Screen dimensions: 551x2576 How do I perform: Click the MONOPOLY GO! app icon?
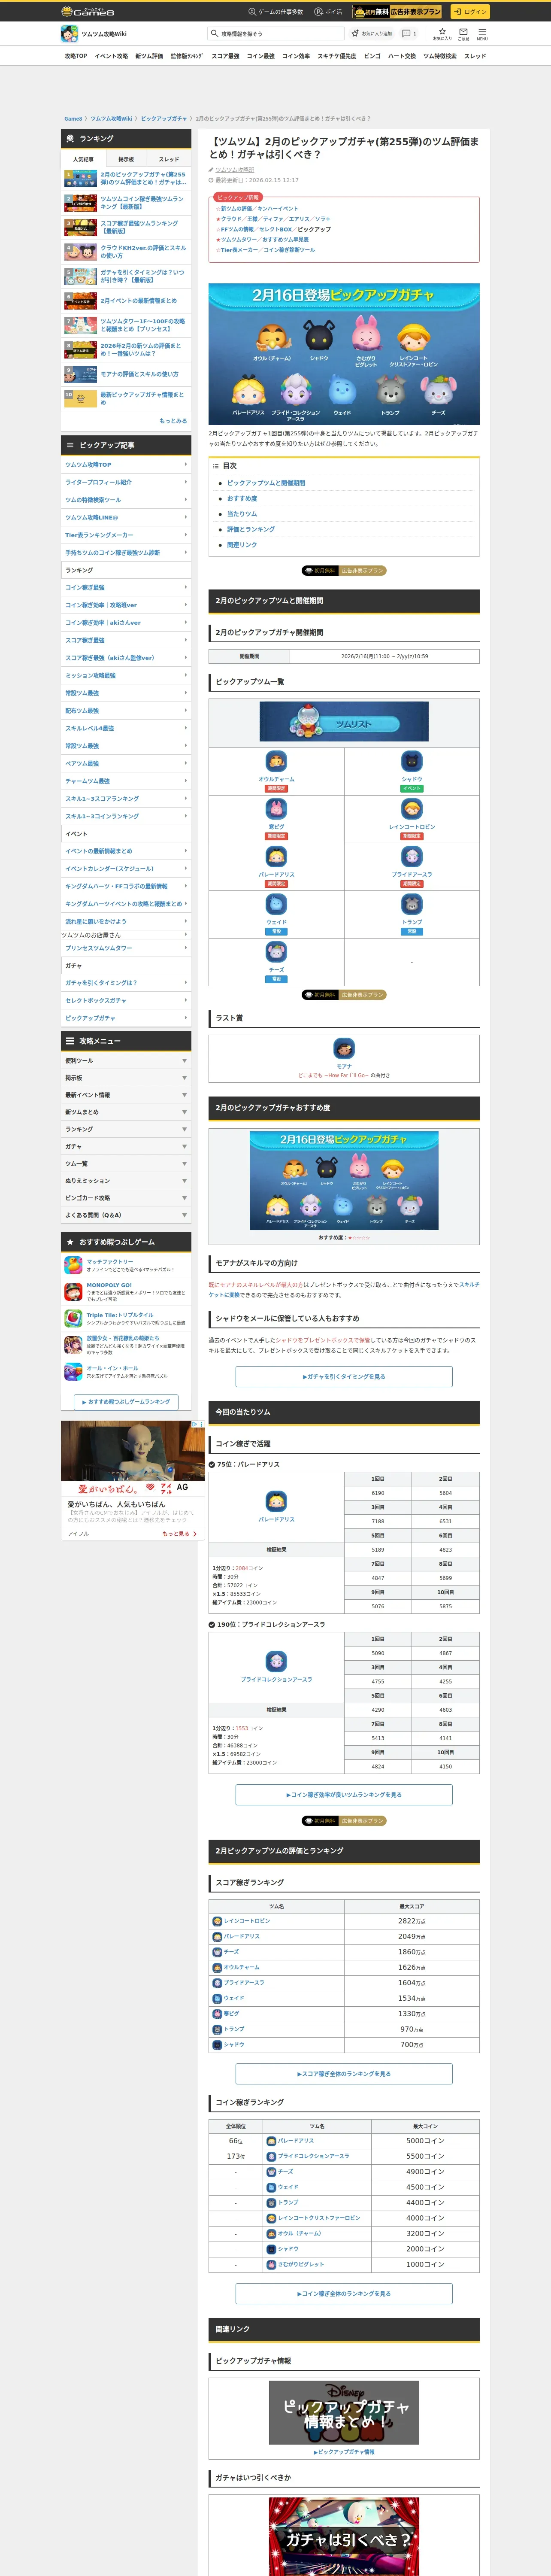pyautogui.click(x=73, y=1291)
